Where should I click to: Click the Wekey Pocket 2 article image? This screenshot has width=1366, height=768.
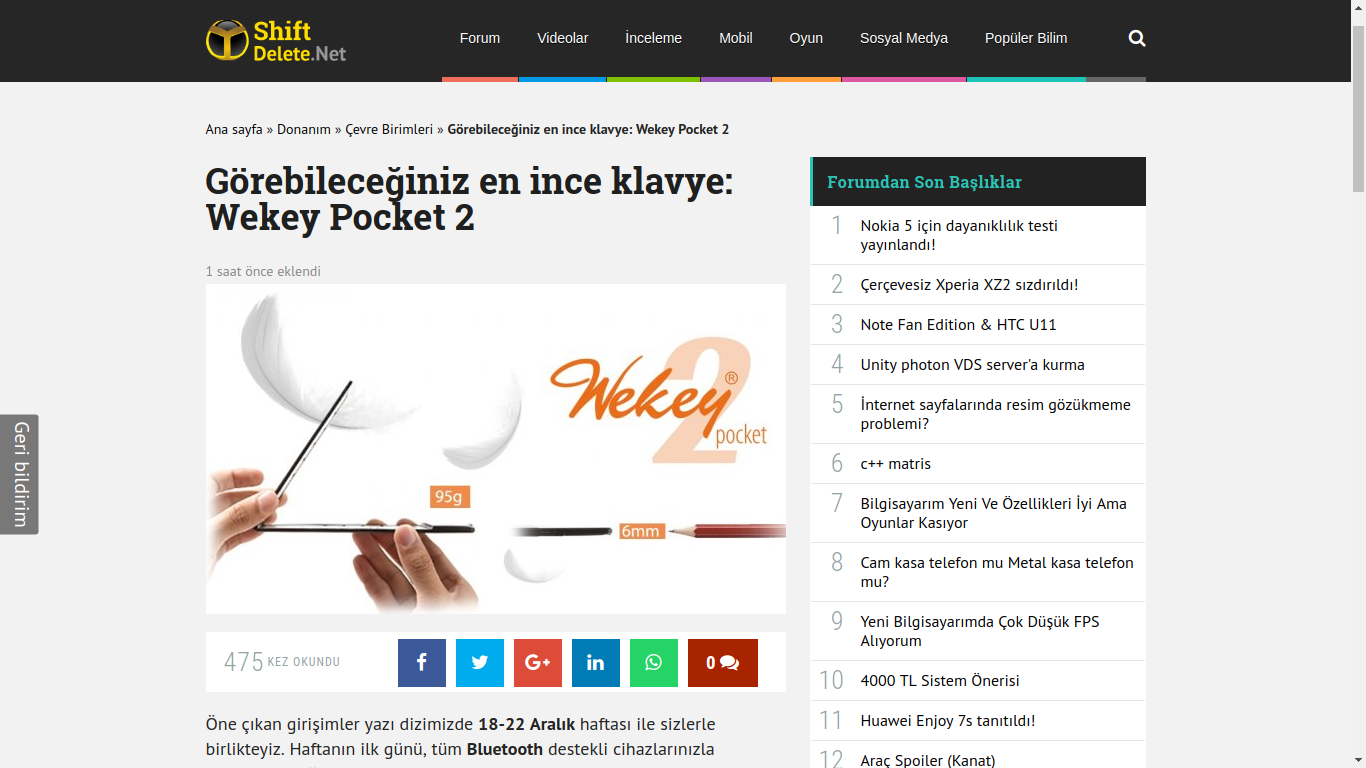click(496, 449)
